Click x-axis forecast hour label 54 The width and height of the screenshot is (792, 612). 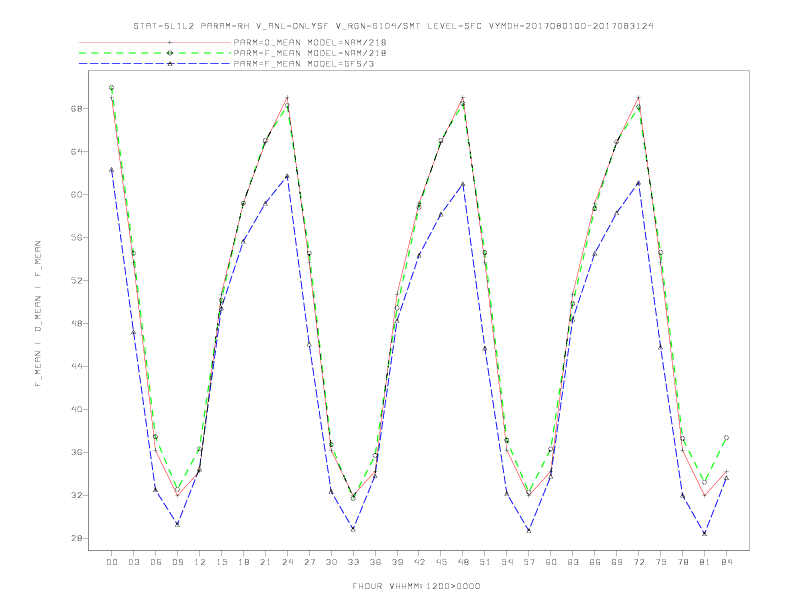click(507, 562)
